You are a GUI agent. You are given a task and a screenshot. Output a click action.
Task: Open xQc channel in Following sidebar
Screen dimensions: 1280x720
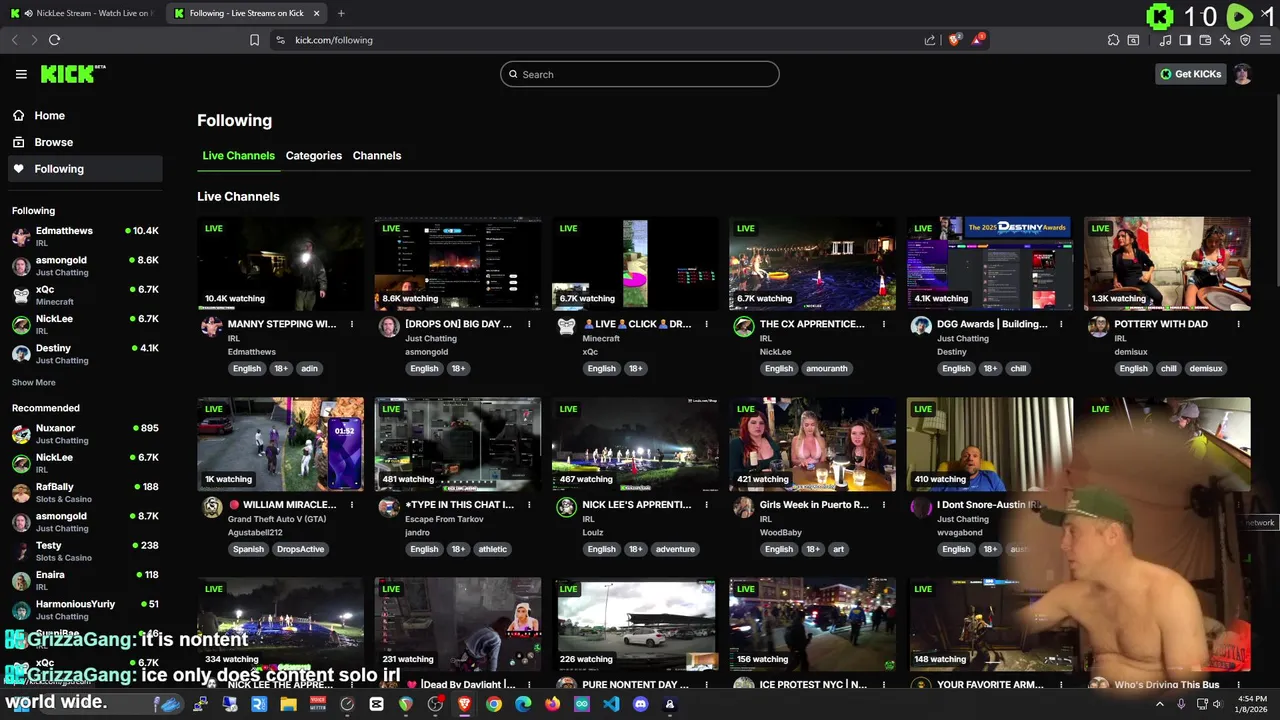[x=85, y=295]
